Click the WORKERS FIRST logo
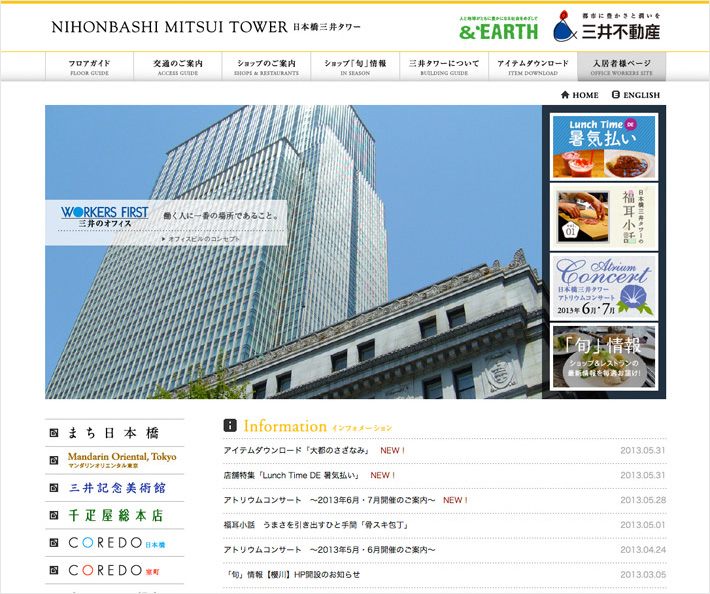The image size is (710, 594). tap(105, 217)
